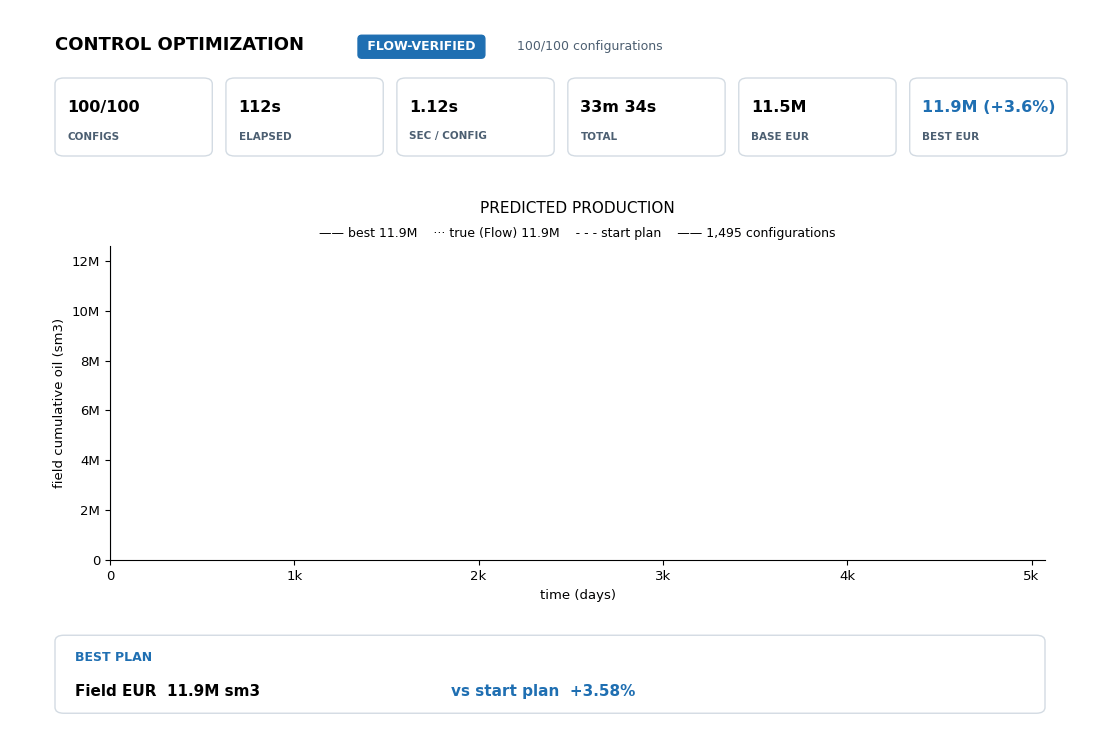Screen dimensions: 1100x750
Task: Click the 6M y-axis tick label
Action: 90,410
